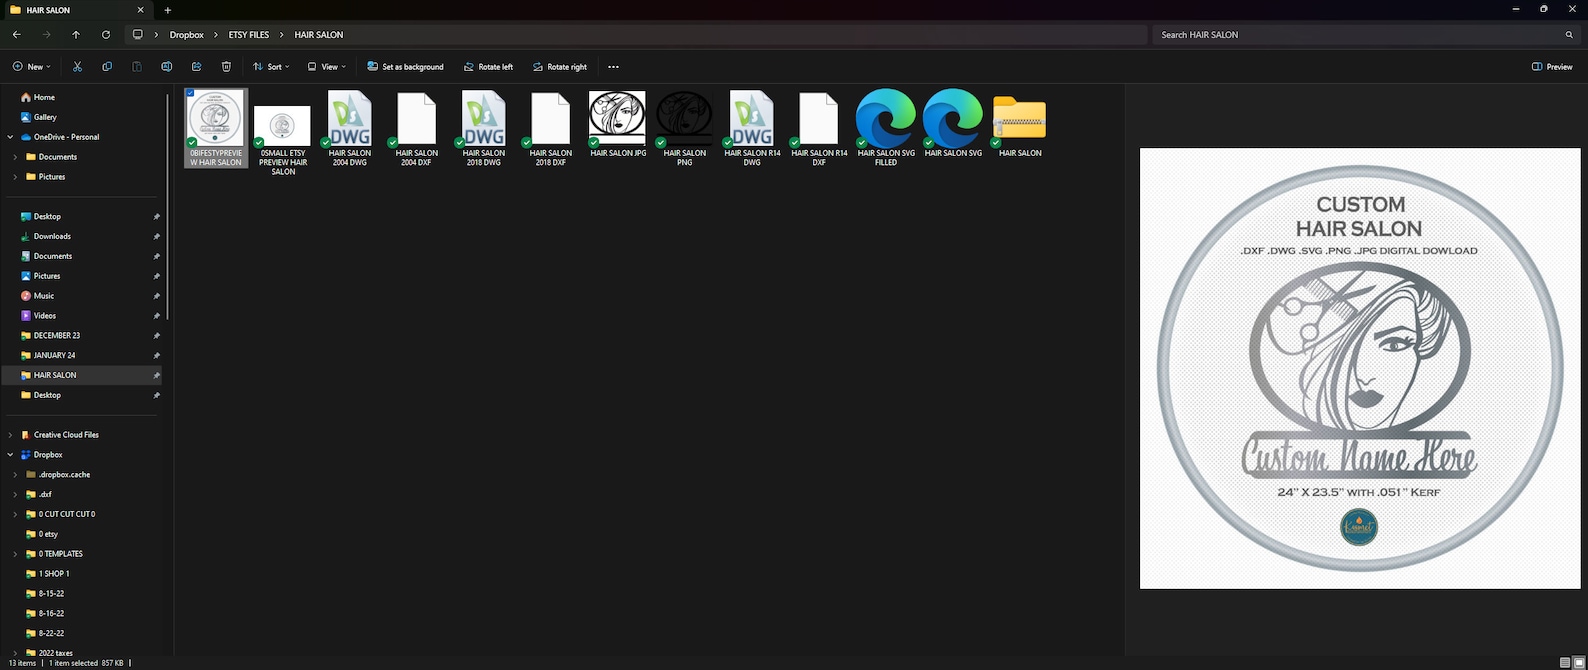Image resolution: width=1588 pixels, height=670 pixels.
Task: Open the View dropdown menu
Action: pyautogui.click(x=327, y=67)
